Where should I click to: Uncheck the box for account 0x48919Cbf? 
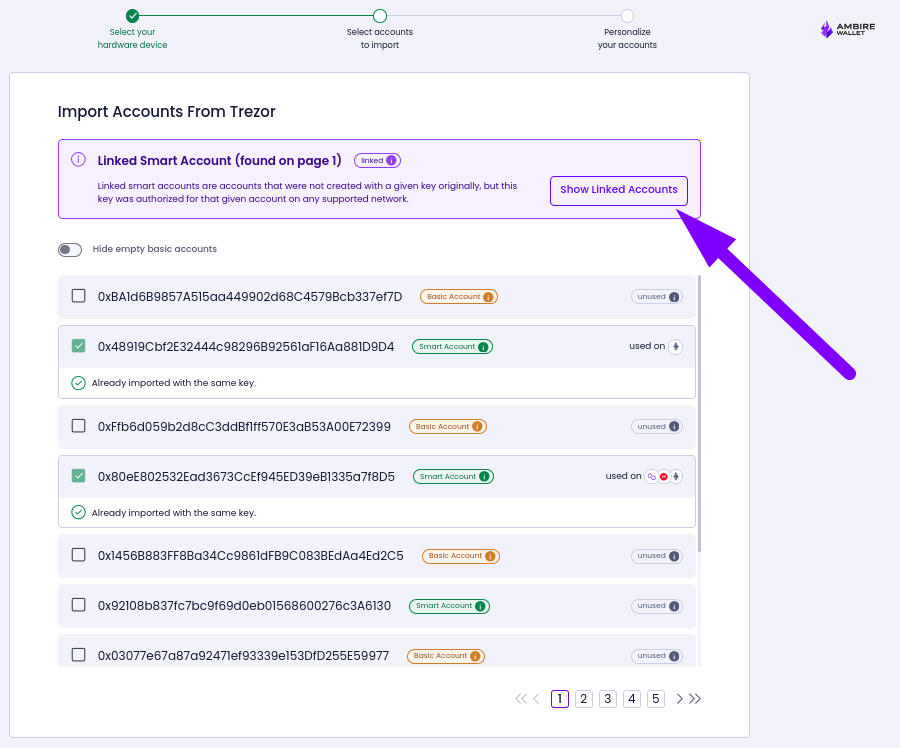[79, 346]
